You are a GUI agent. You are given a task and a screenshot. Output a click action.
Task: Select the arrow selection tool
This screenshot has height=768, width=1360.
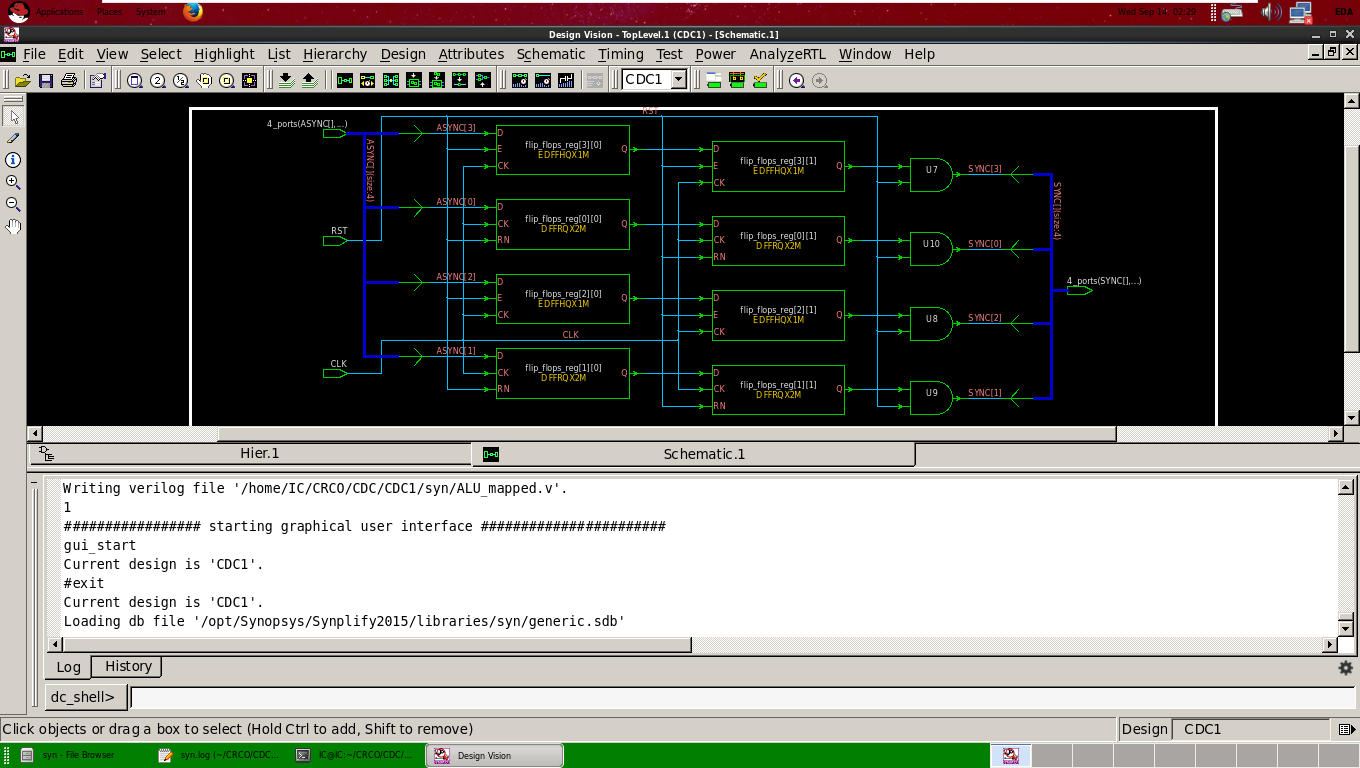coord(13,117)
